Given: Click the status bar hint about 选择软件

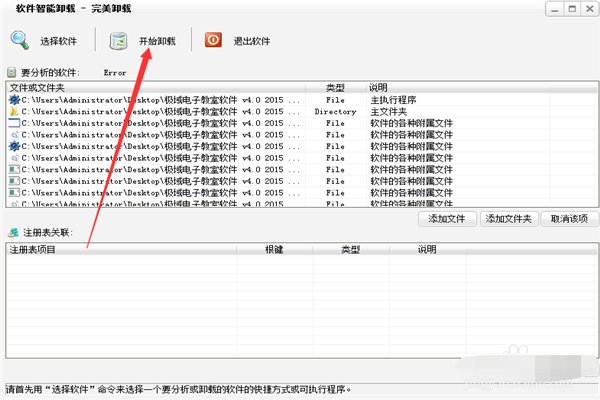Looking at the screenshot, I should click(x=178, y=390).
